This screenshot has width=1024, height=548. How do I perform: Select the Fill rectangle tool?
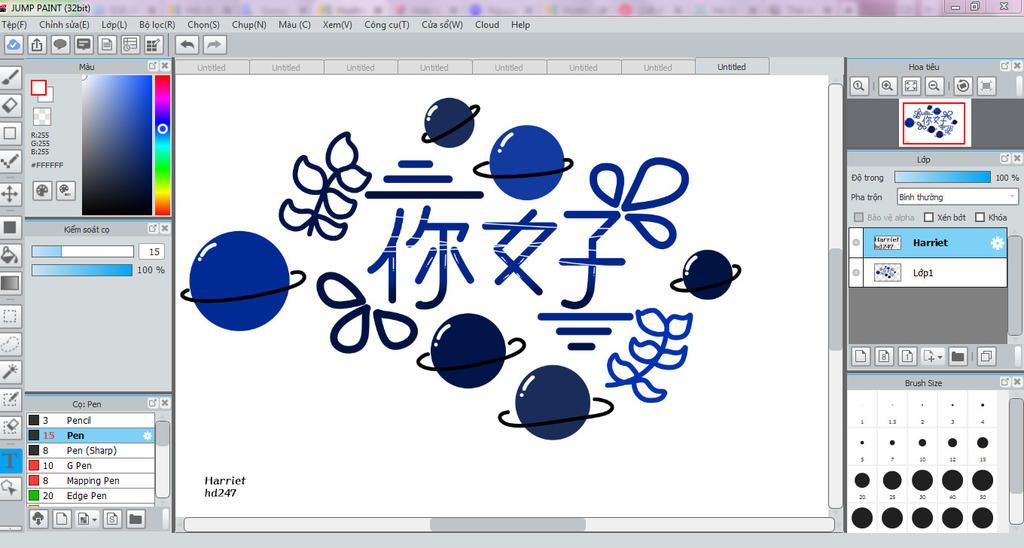(x=10, y=227)
